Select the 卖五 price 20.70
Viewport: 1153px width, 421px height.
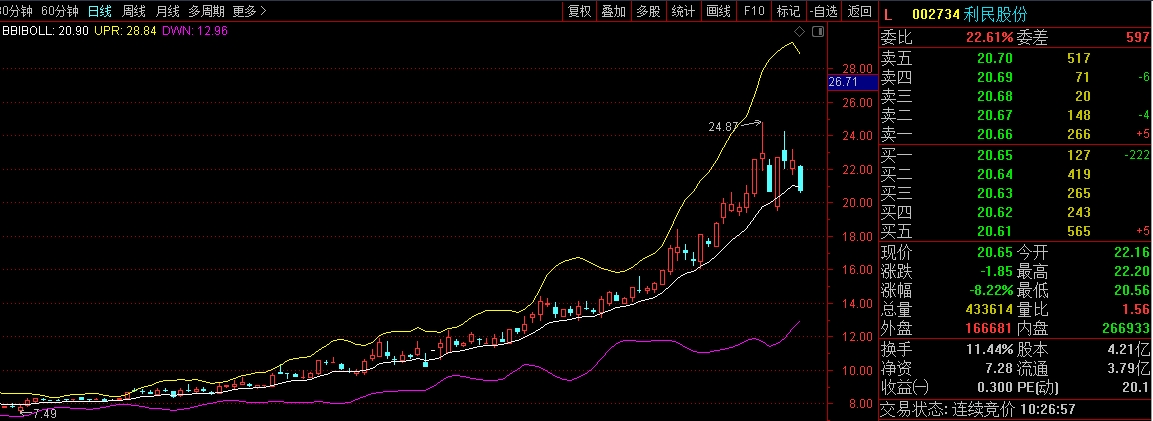[x=994, y=58]
